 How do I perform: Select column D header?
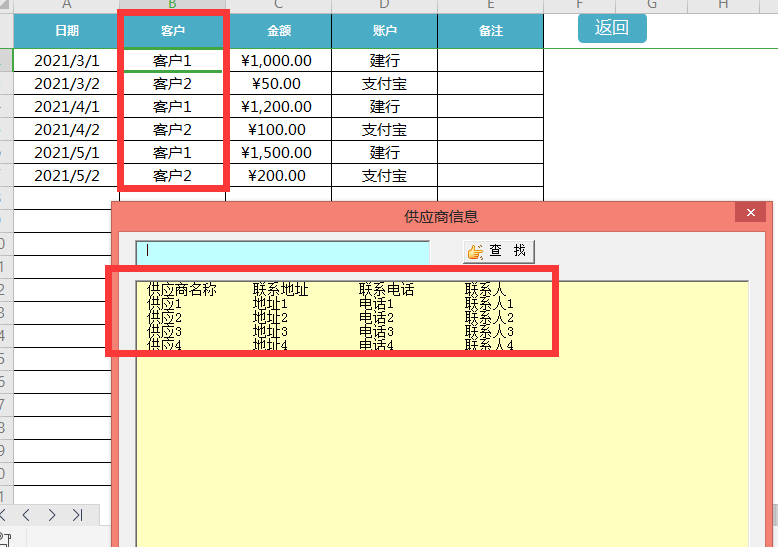[x=385, y=5]
